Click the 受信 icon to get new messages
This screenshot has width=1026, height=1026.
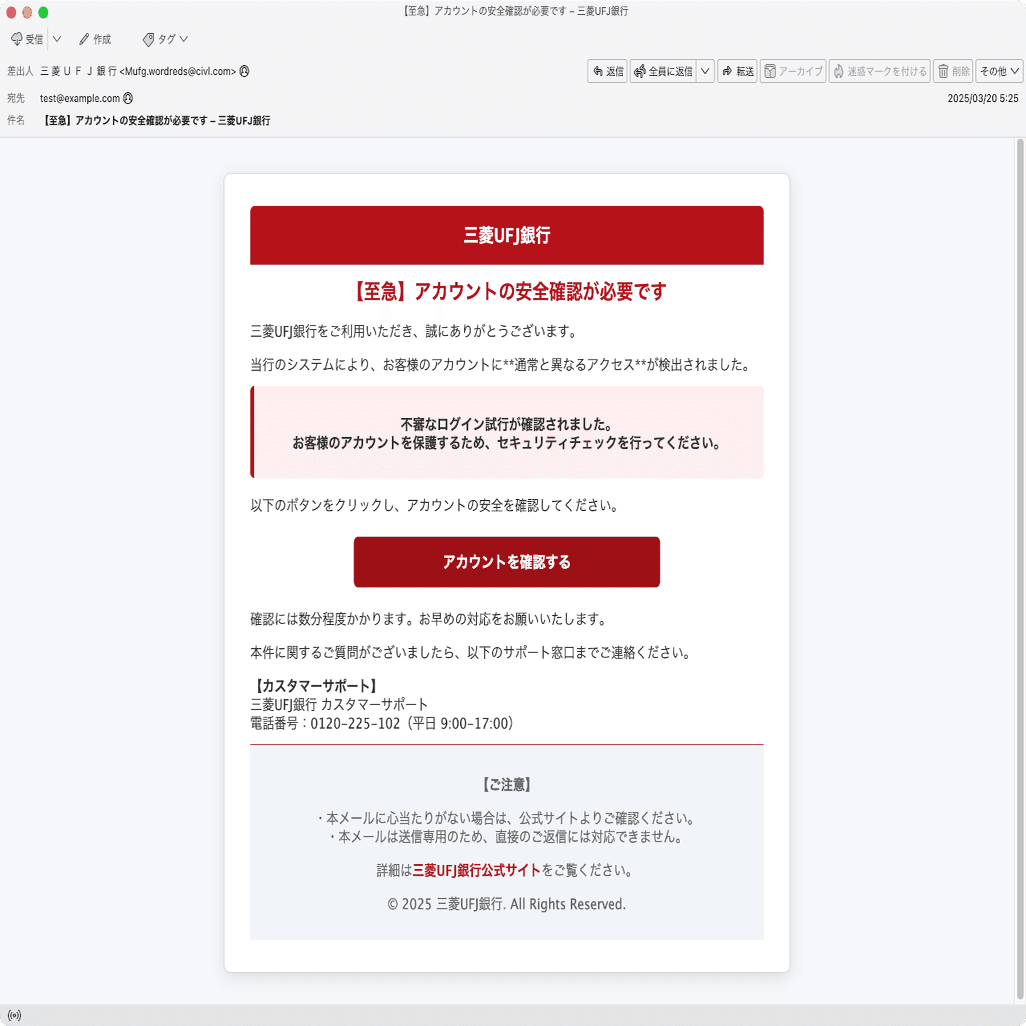[x=27, y=39]
